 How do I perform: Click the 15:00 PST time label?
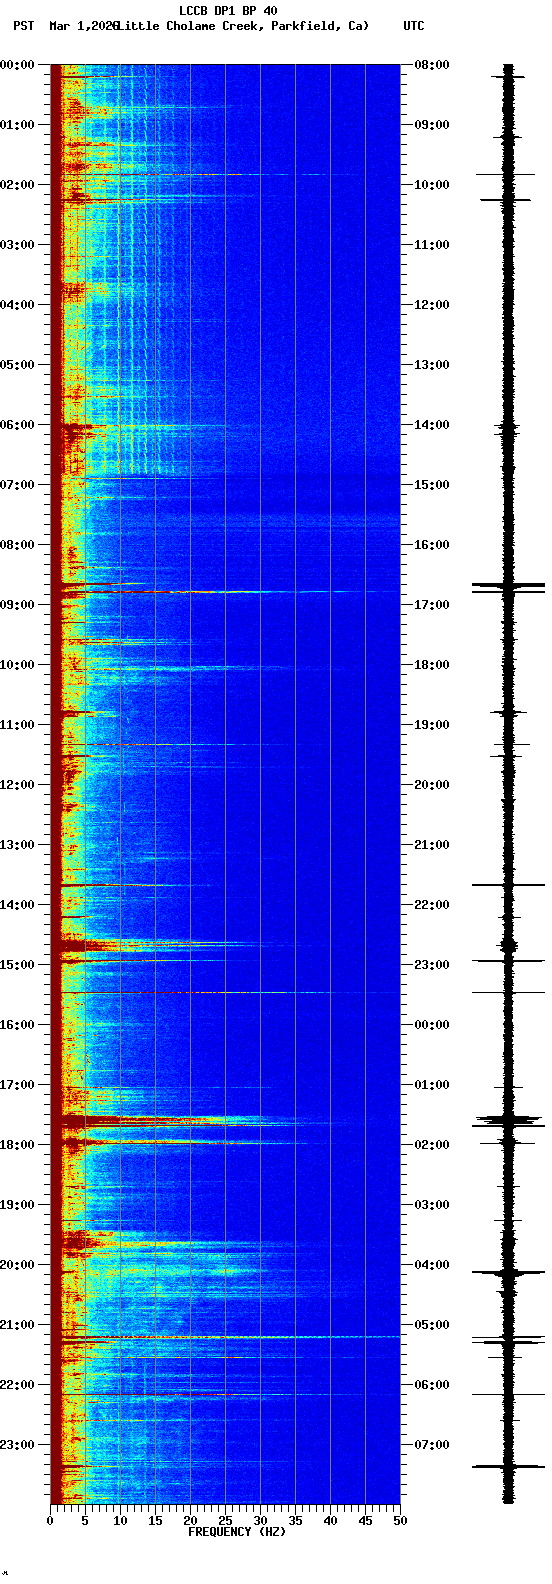coord(17,965)
